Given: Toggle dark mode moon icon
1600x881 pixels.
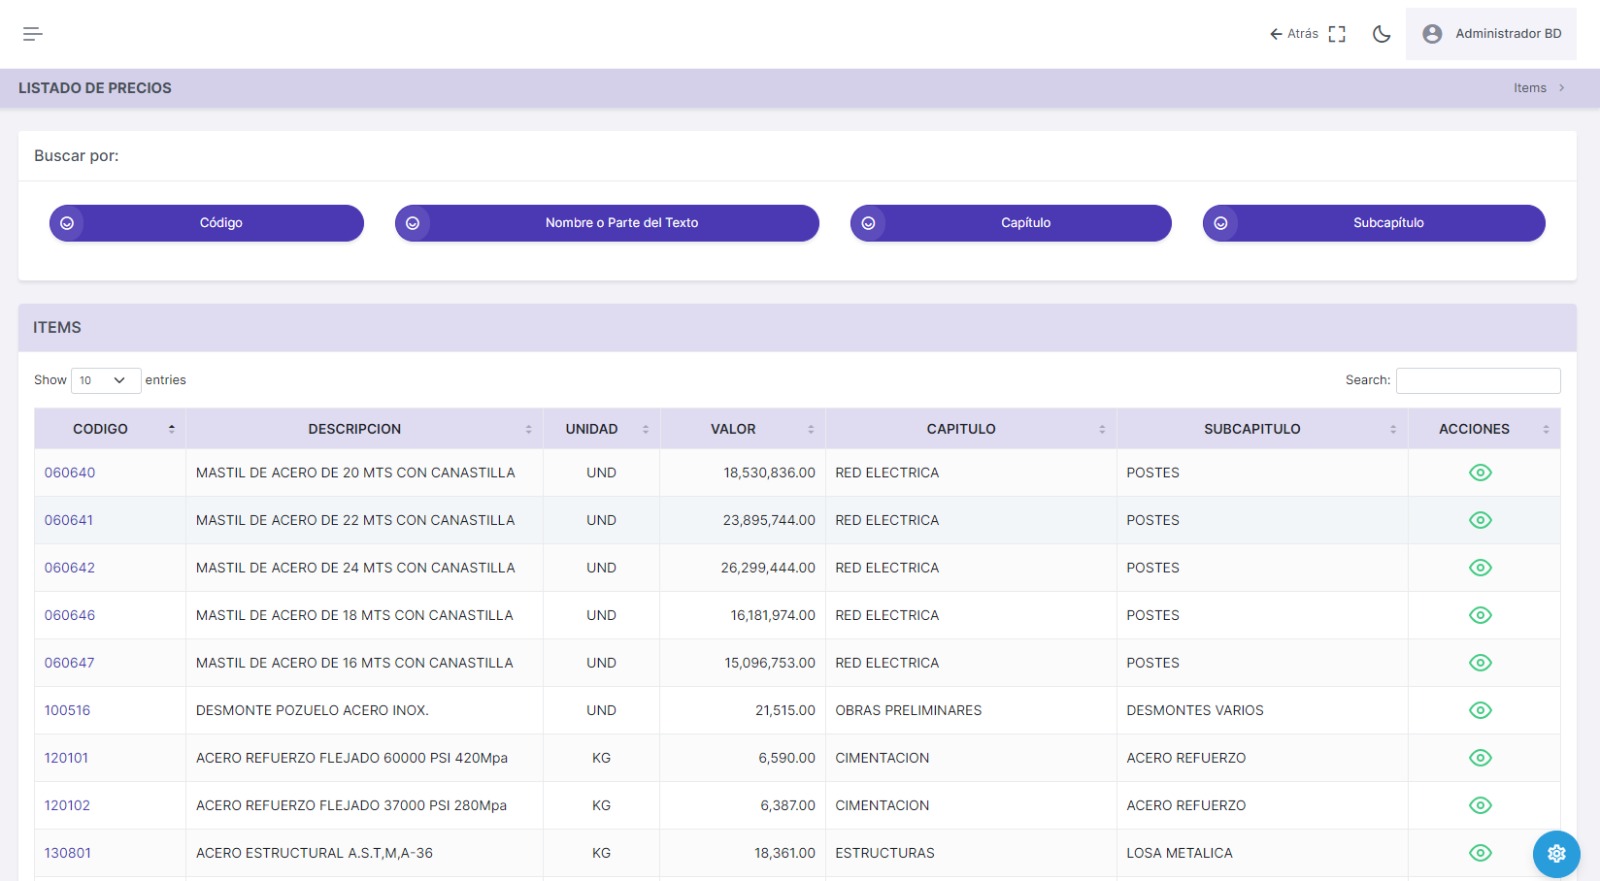Looking at the screenshot, I should pyautogui.click(x=1381, y=34).
